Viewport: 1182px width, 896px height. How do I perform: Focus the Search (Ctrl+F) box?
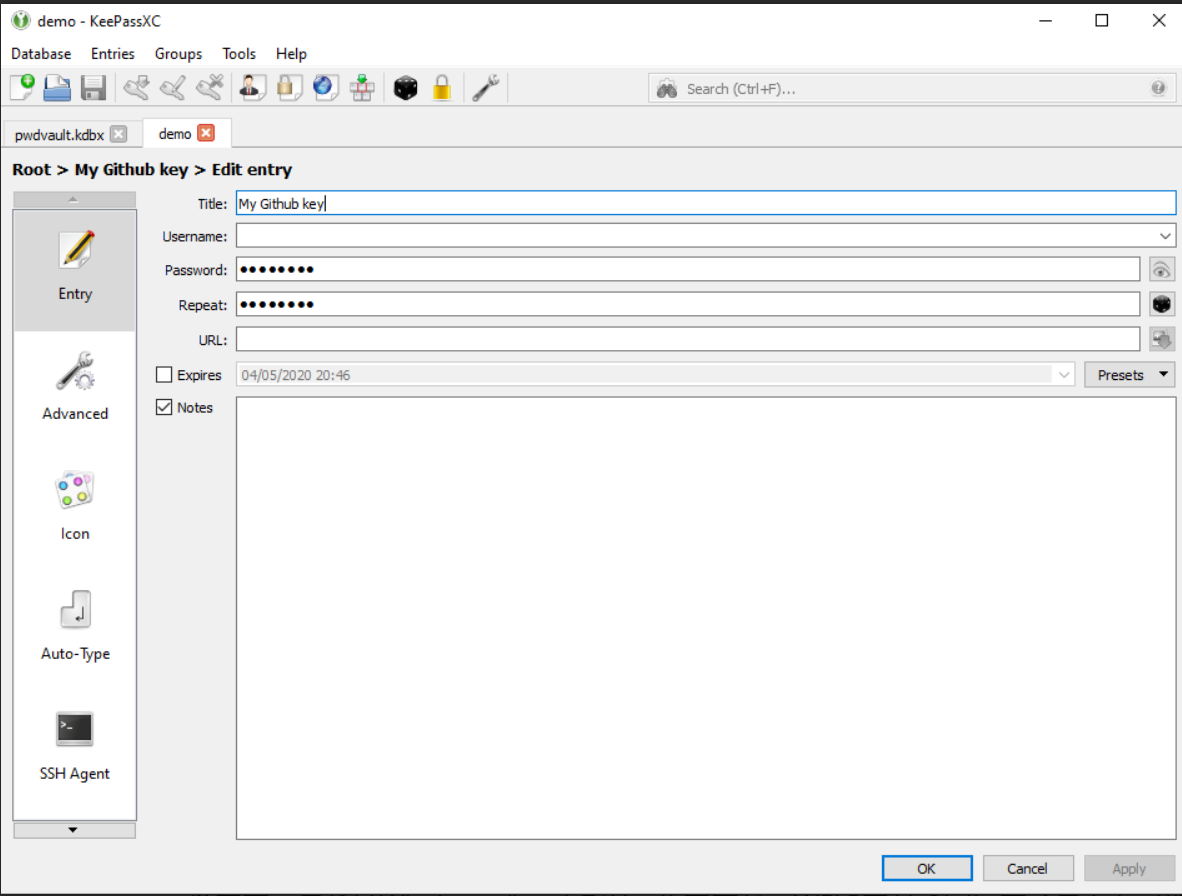[x=912, y=89]
